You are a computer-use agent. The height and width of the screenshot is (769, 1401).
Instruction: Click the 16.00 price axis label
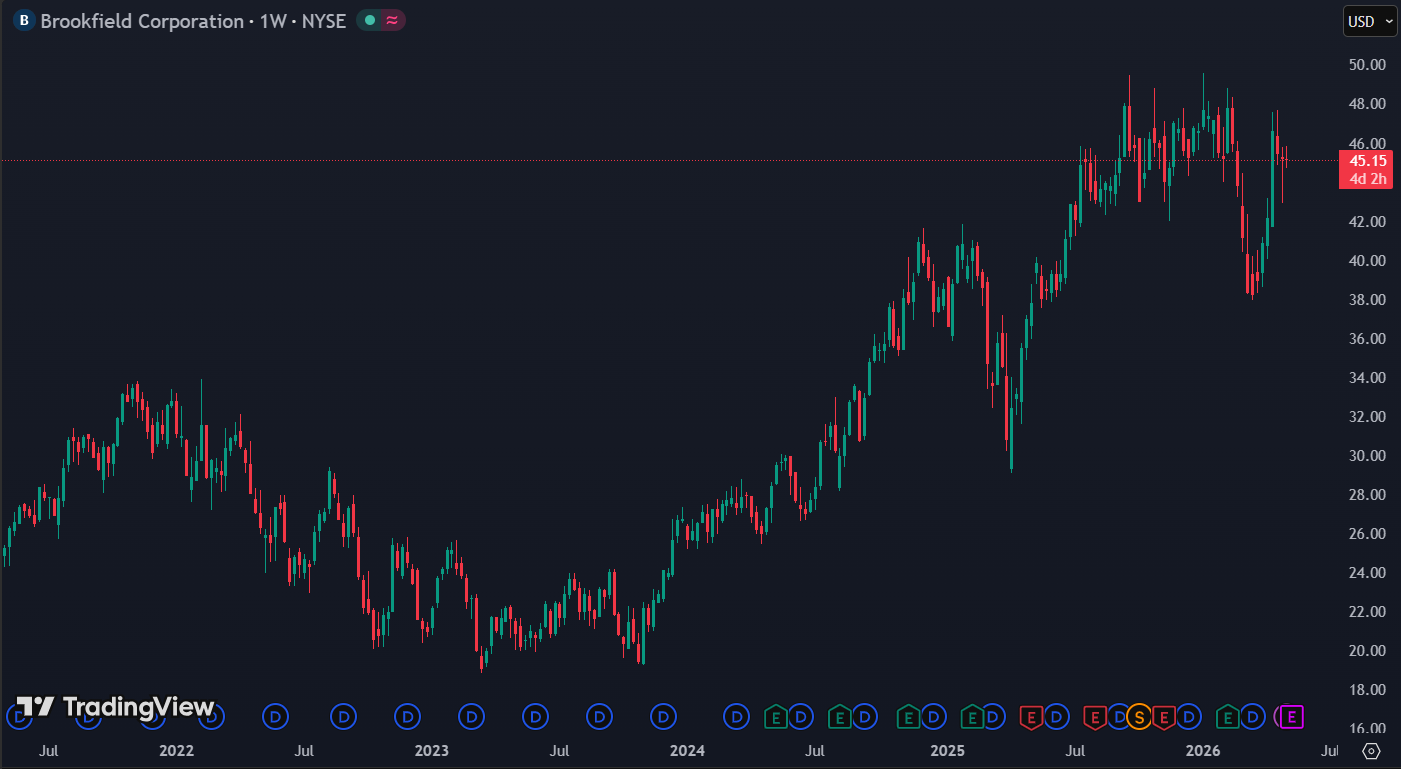[1367, 728]
